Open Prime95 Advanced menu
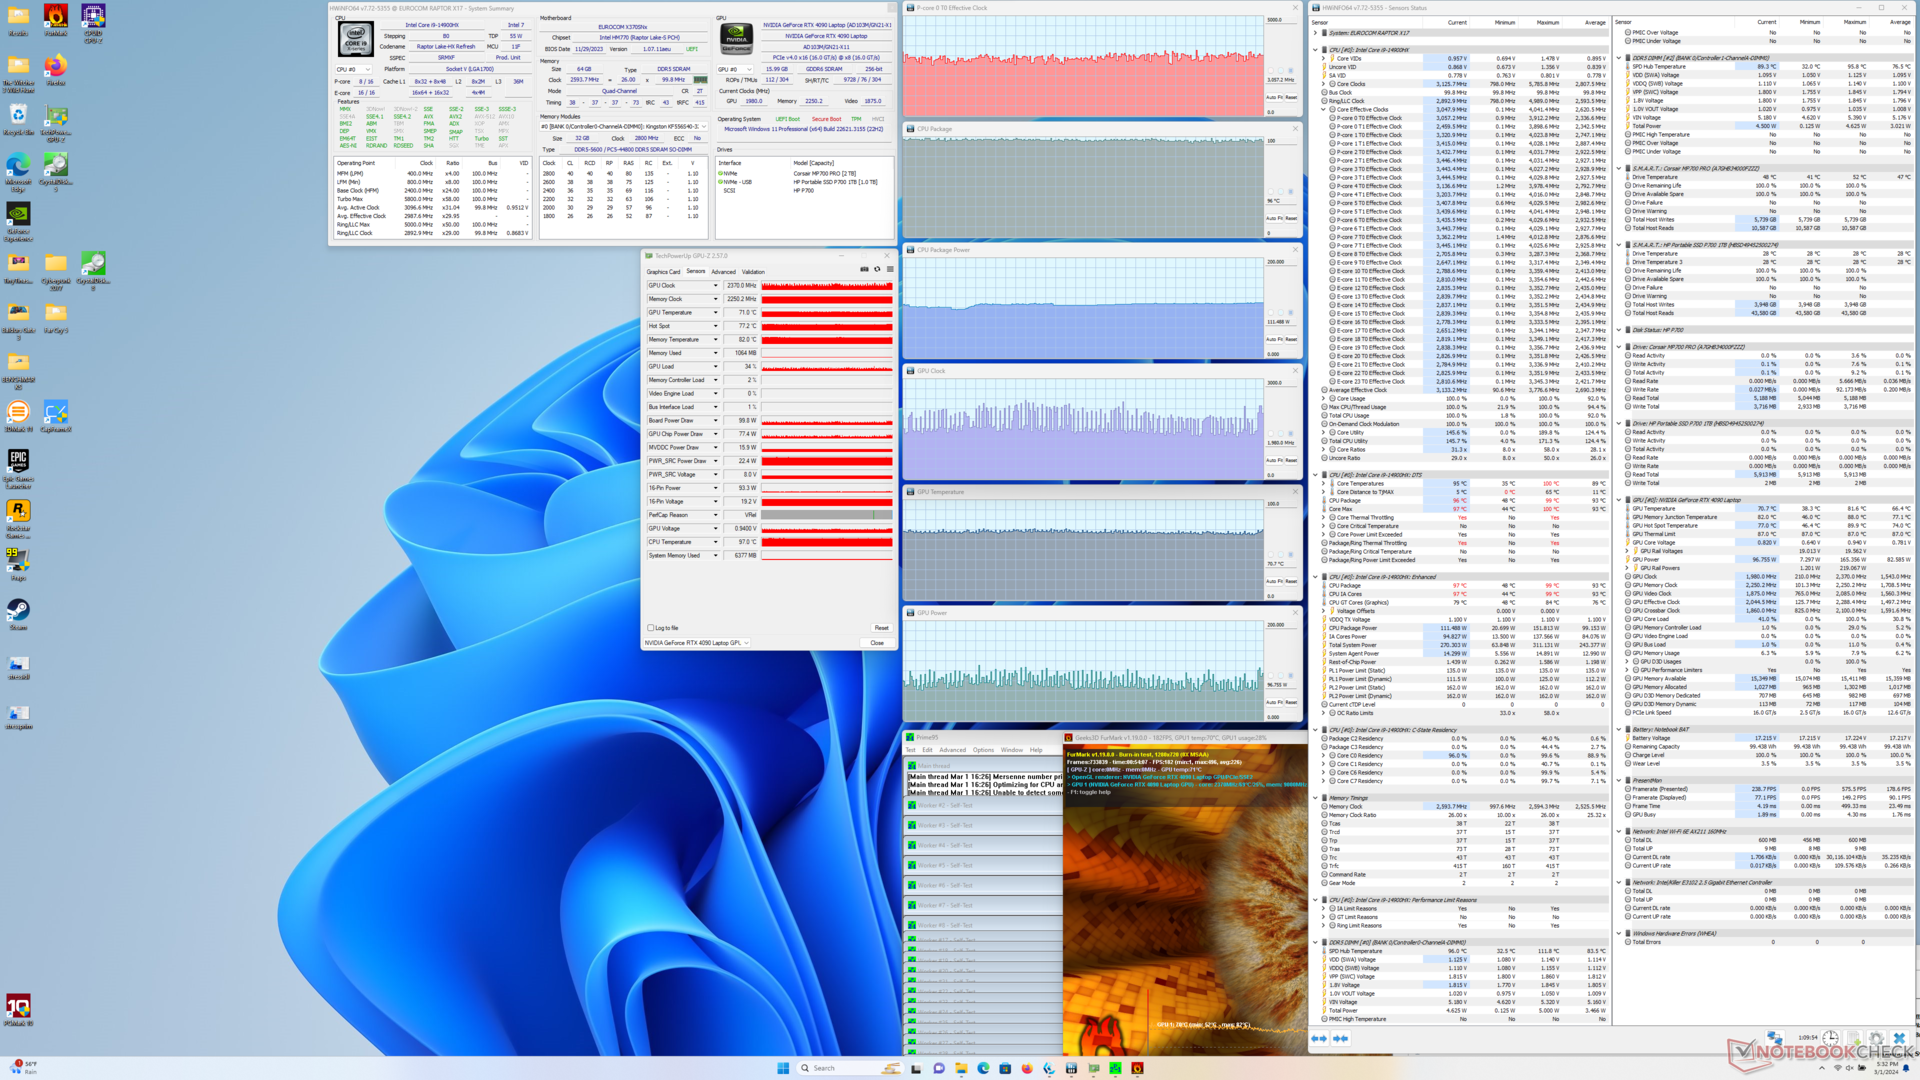1920x1080 pixels. point(952,750)
